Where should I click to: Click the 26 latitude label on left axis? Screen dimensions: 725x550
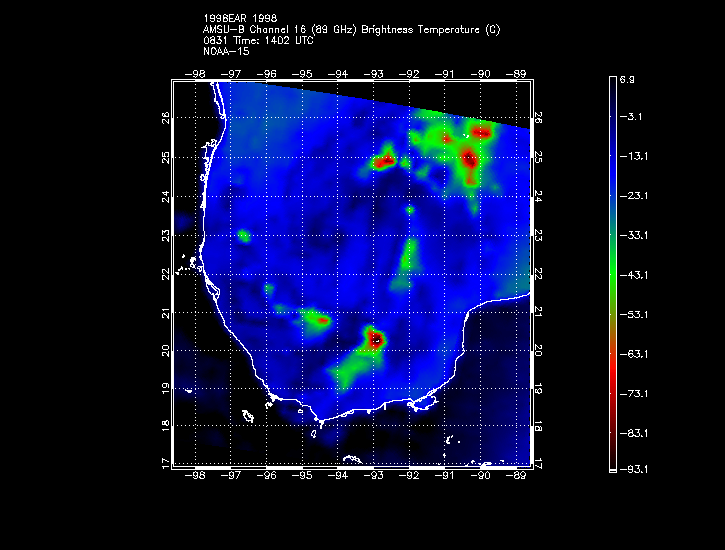click(165, 117)
